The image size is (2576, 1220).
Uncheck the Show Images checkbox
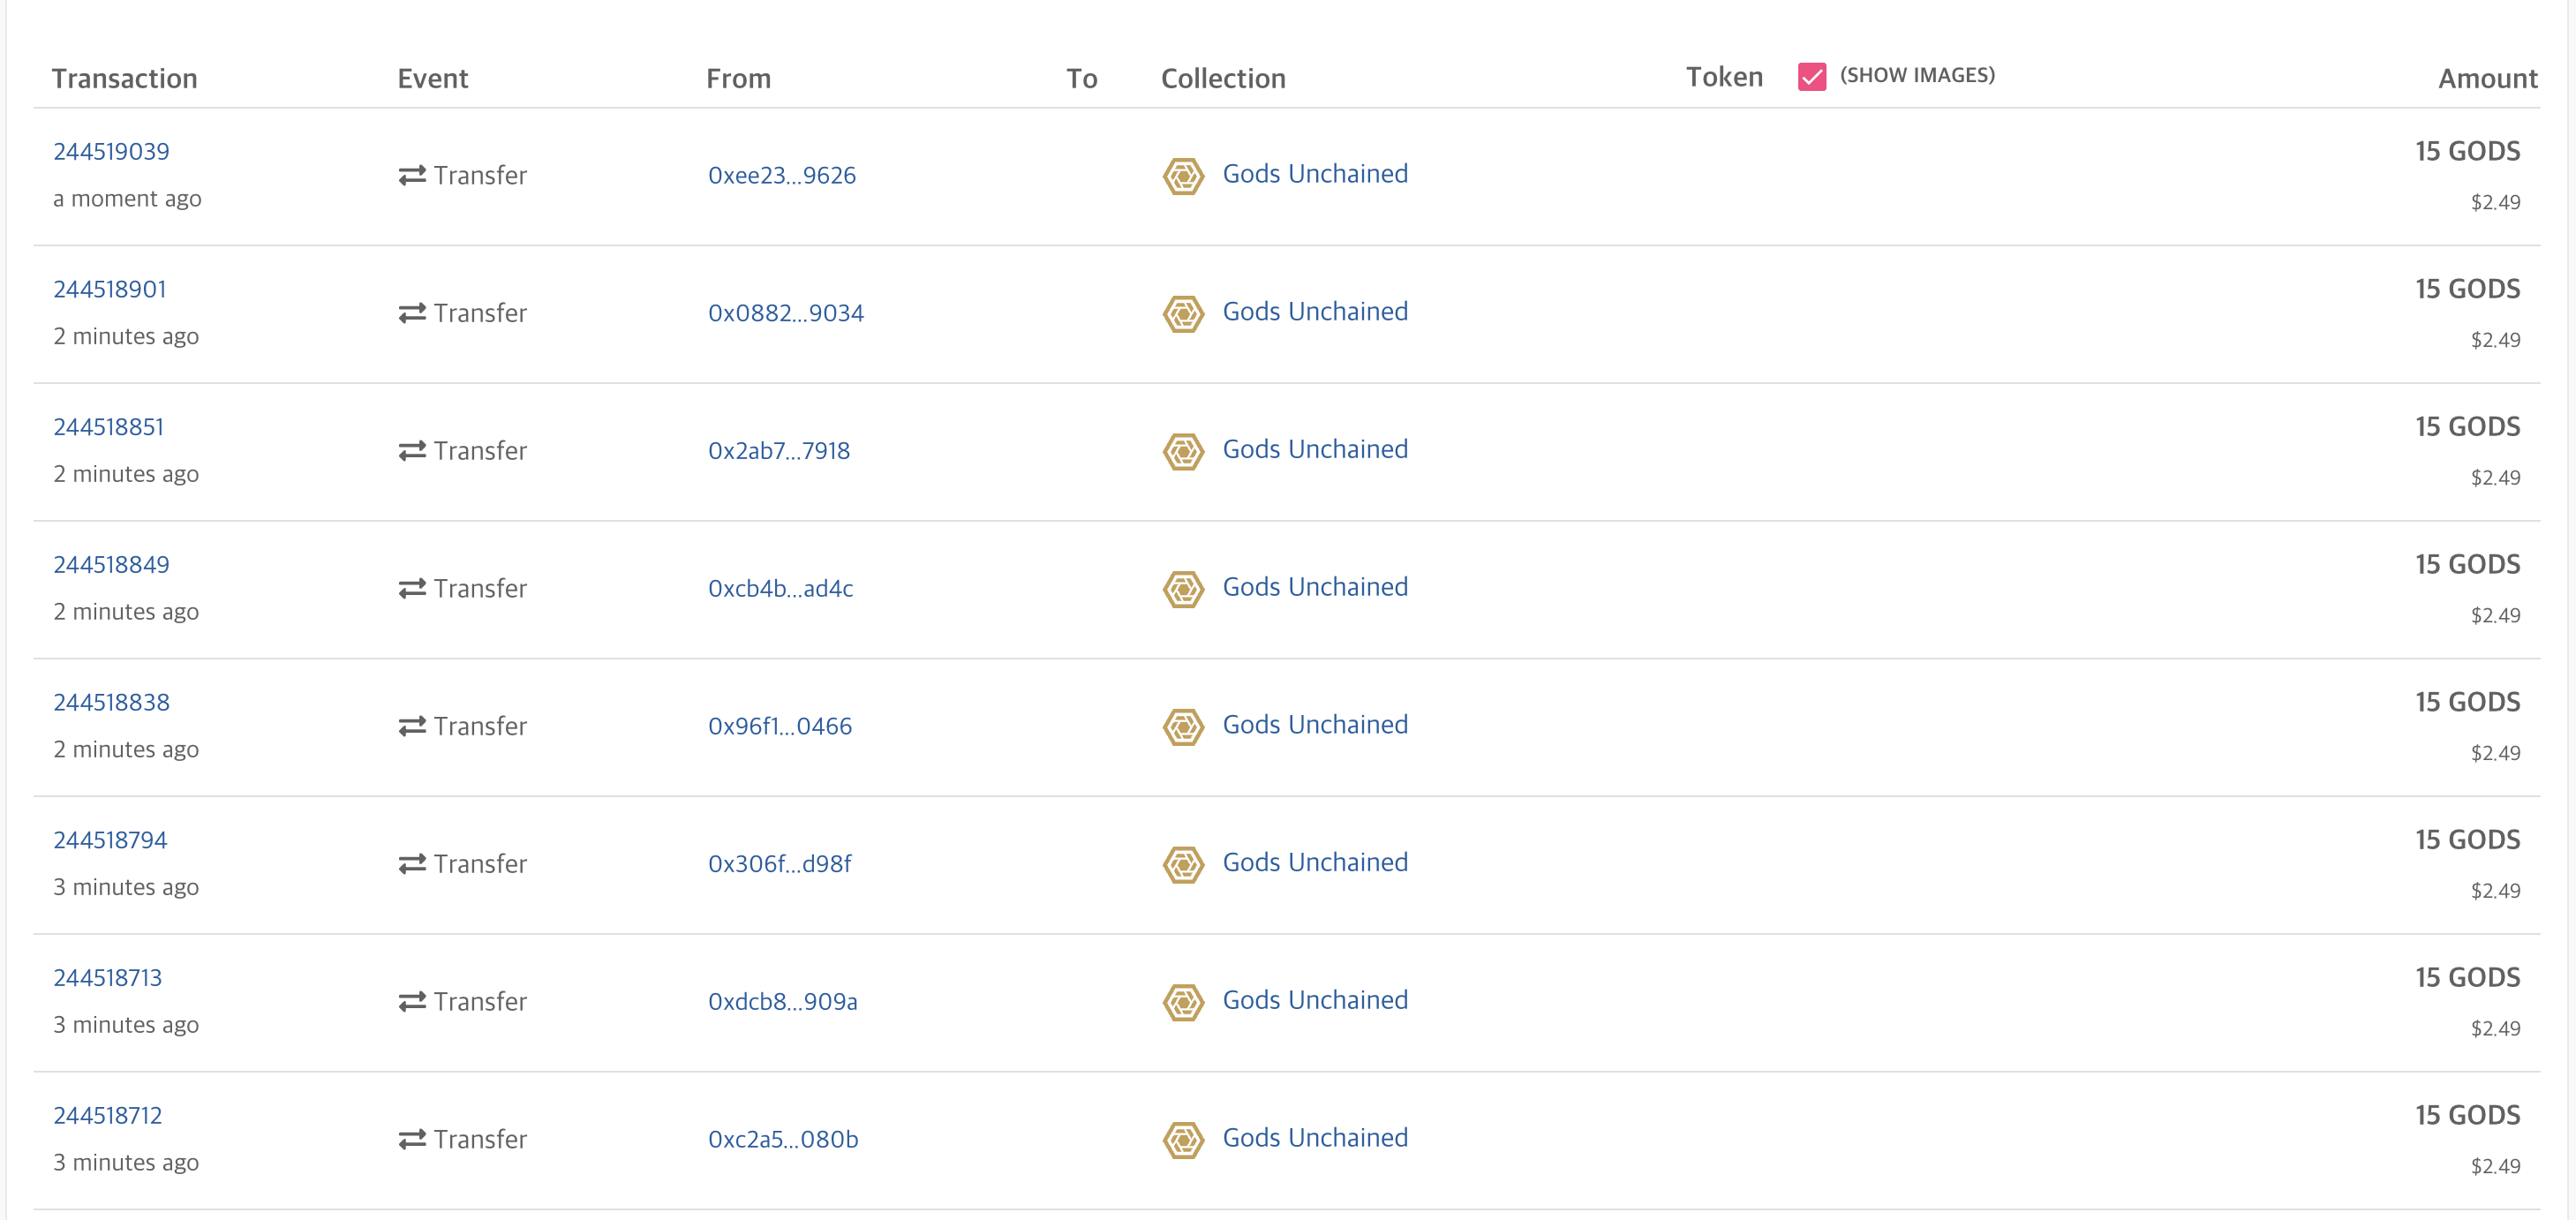coord(1811,77)
